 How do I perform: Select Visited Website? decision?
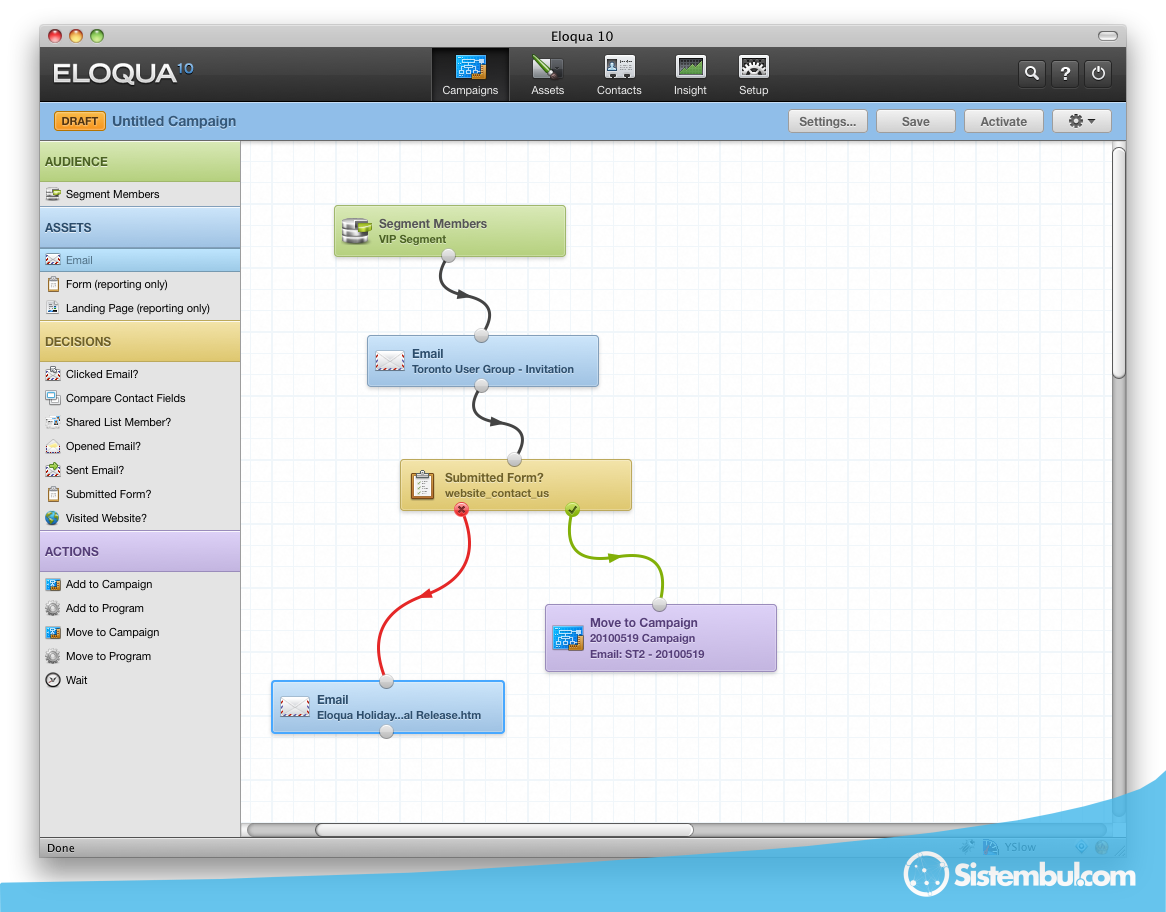(x=140, y=518)
